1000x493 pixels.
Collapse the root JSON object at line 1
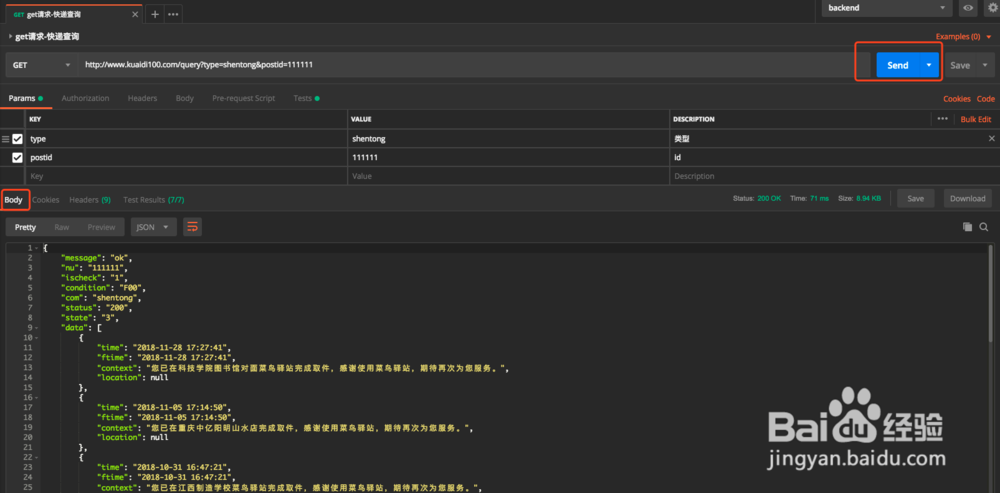(37, 248)
